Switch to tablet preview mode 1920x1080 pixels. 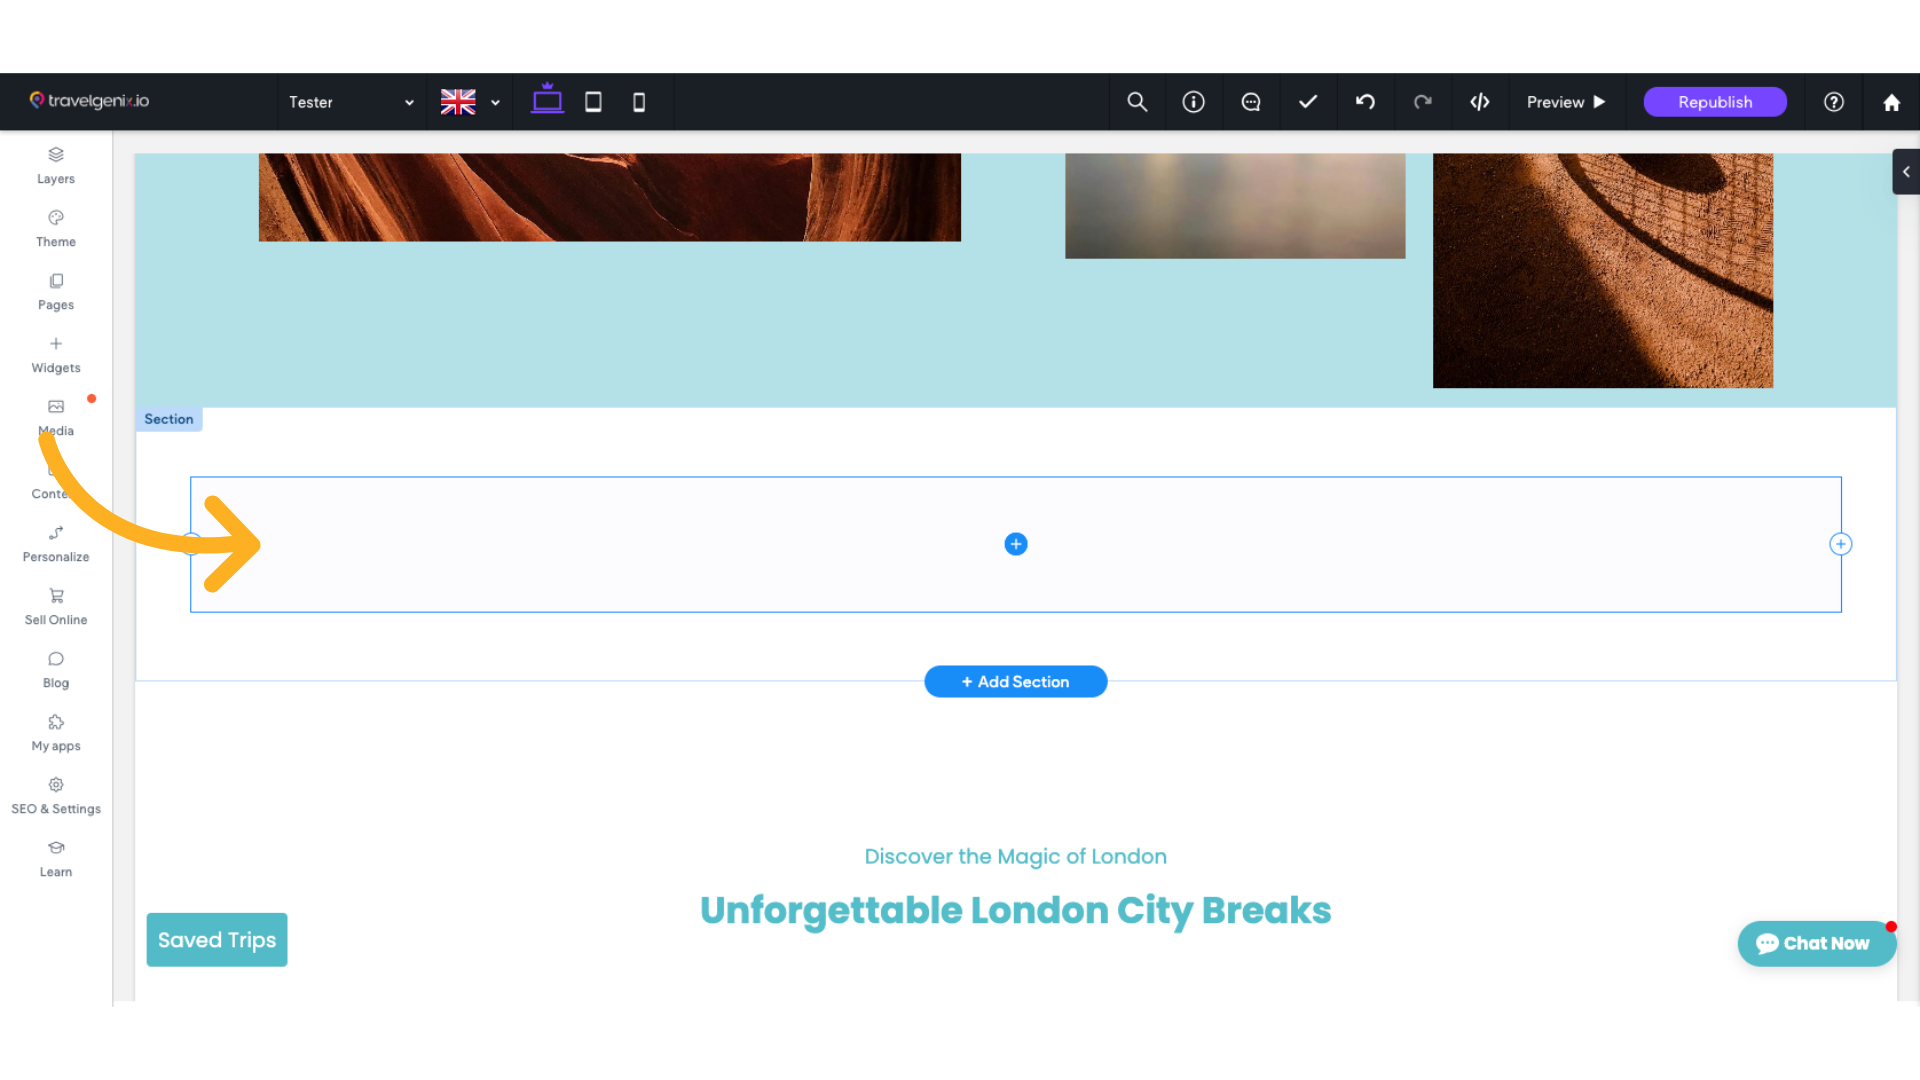(x=593, y=101)
